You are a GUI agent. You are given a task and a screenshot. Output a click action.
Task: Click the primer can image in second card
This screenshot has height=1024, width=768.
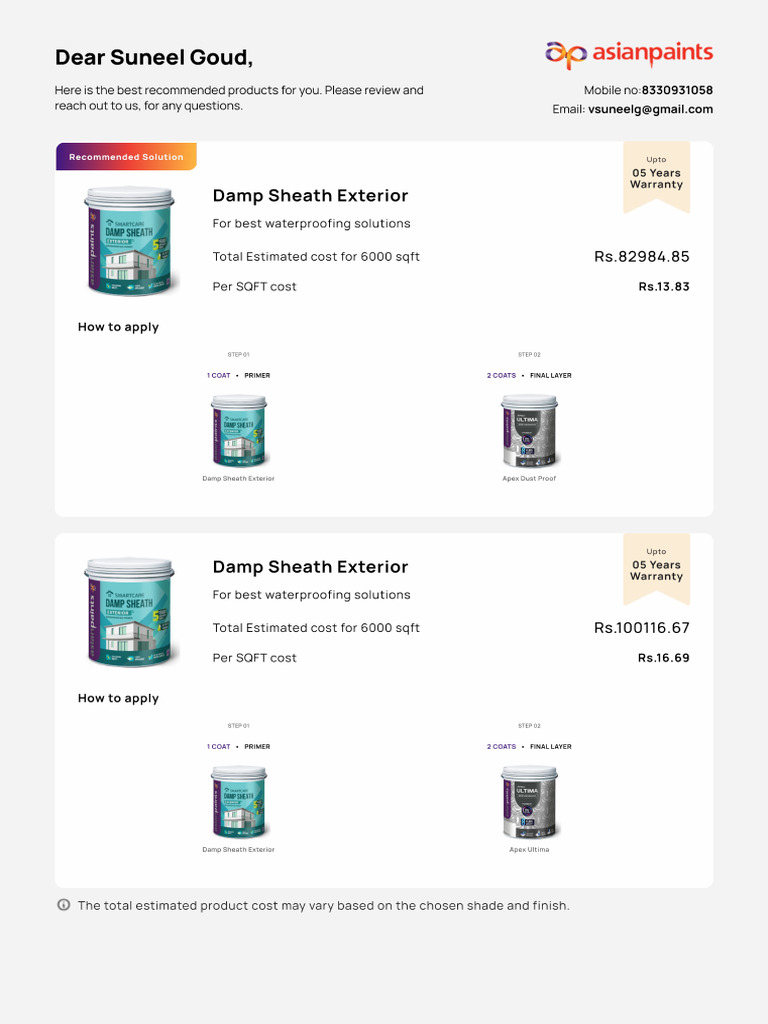239,802
